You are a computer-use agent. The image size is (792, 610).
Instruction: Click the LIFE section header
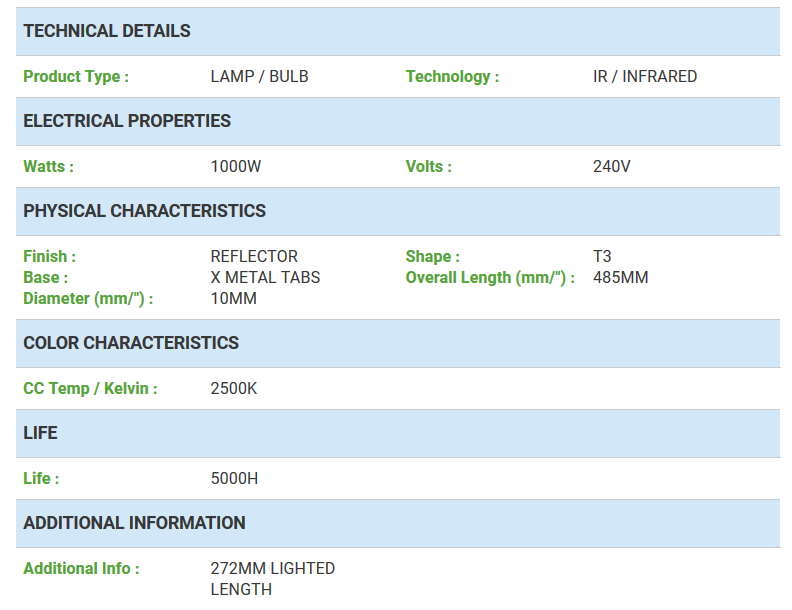(x=398, y=433)
